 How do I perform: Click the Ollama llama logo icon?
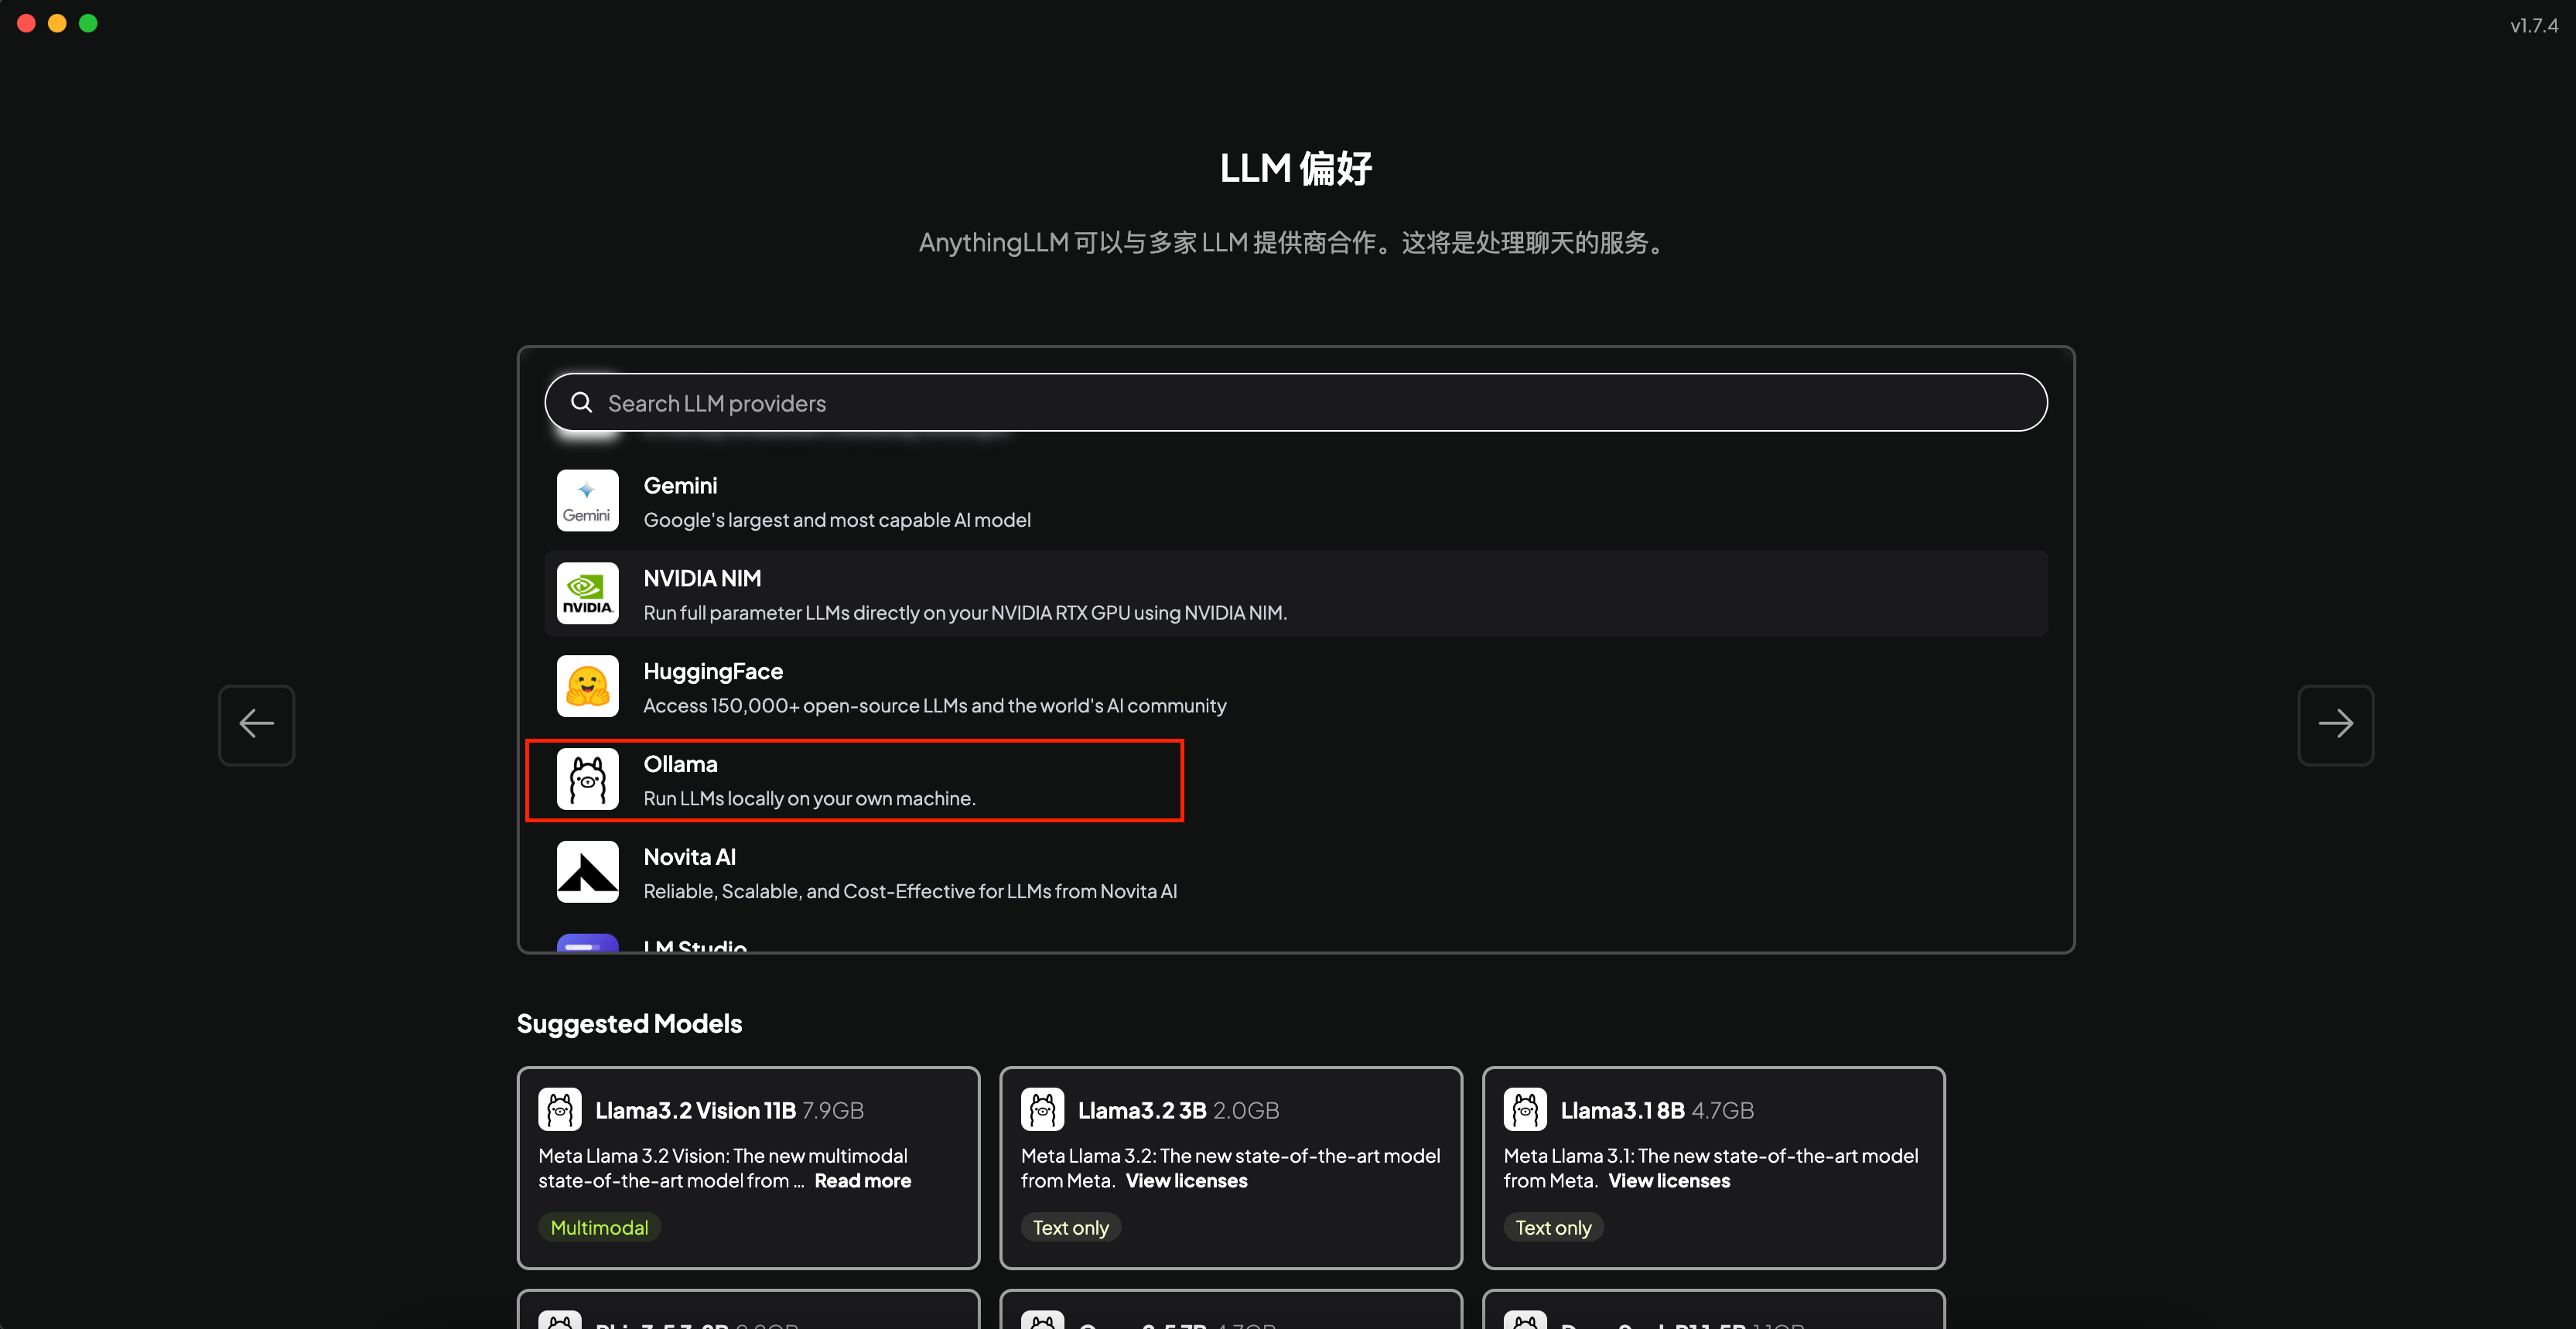pyautogui.click(x=587, y=779)
